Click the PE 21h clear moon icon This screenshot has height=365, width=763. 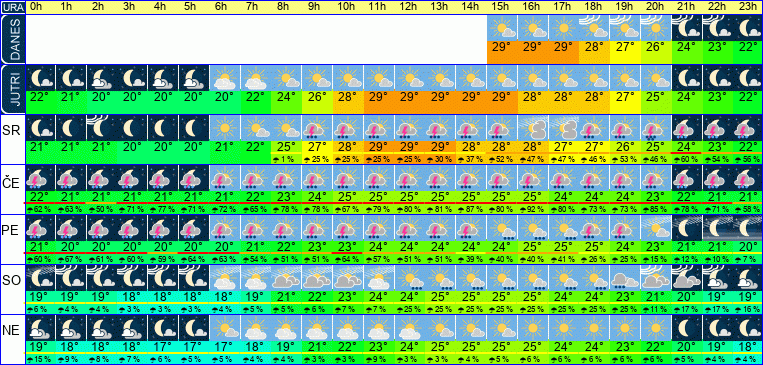click(687, 228)
